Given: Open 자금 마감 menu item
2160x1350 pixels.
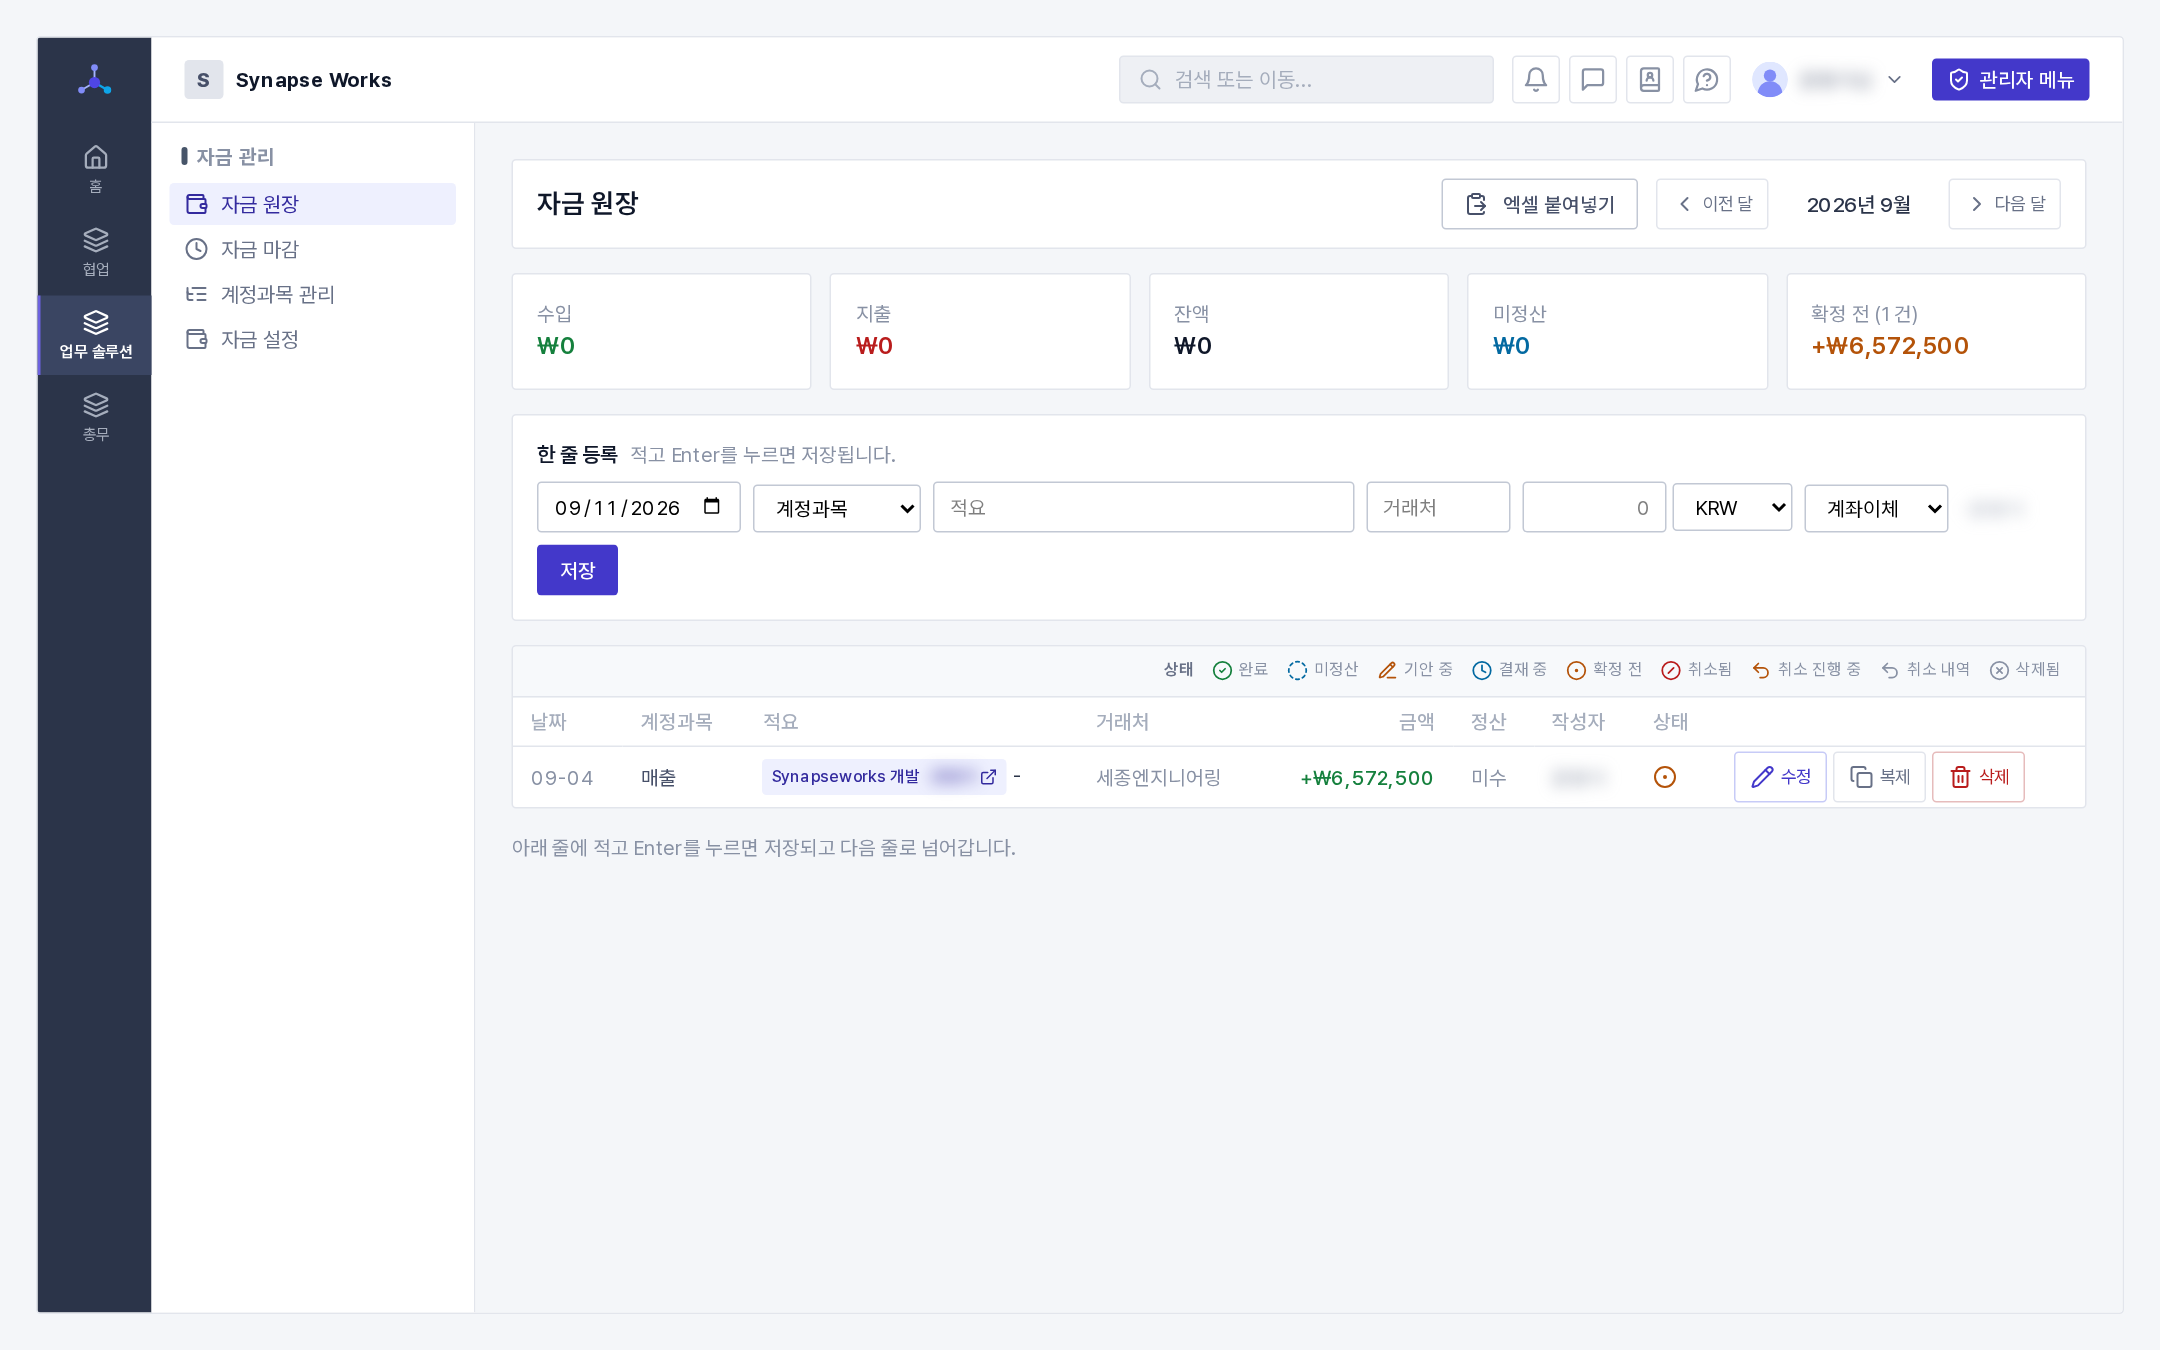Looking at the screenshot, I should (312, 249).
